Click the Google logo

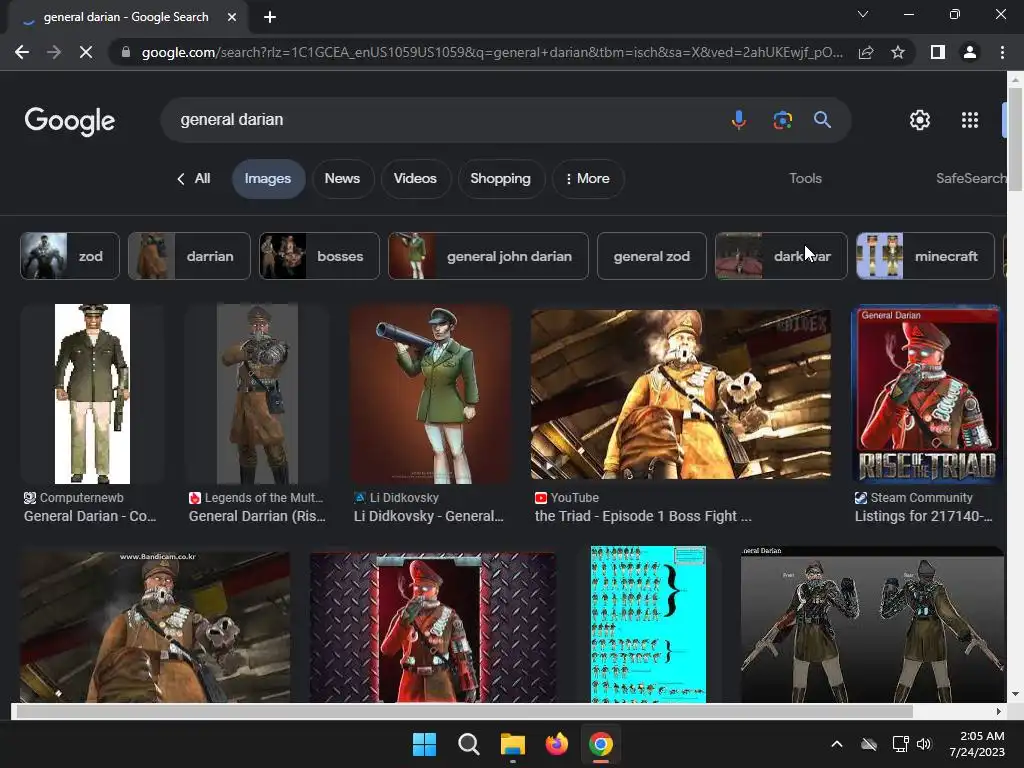(70, 121)
